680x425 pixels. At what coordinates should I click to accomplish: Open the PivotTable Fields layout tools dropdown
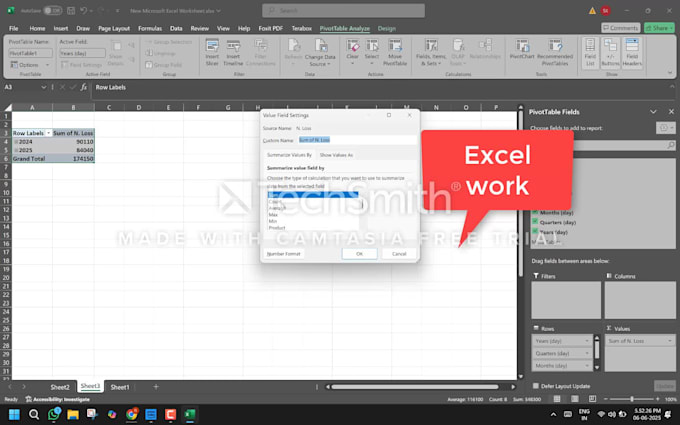click(x=666, y=128)
